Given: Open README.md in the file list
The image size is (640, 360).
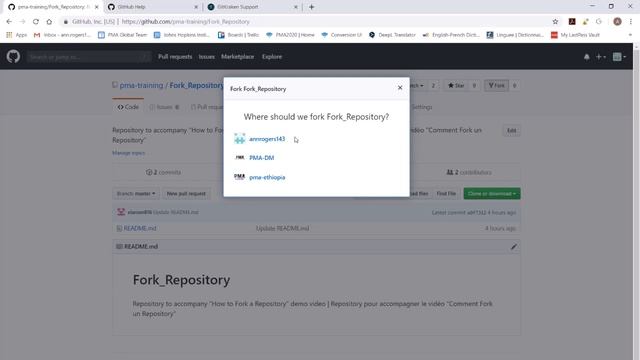Looking at the screenshot, I should (x=140, y=228).
